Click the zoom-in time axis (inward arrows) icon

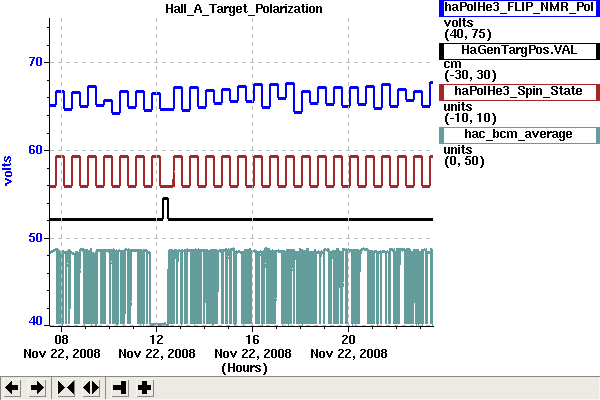coord(66,388)
